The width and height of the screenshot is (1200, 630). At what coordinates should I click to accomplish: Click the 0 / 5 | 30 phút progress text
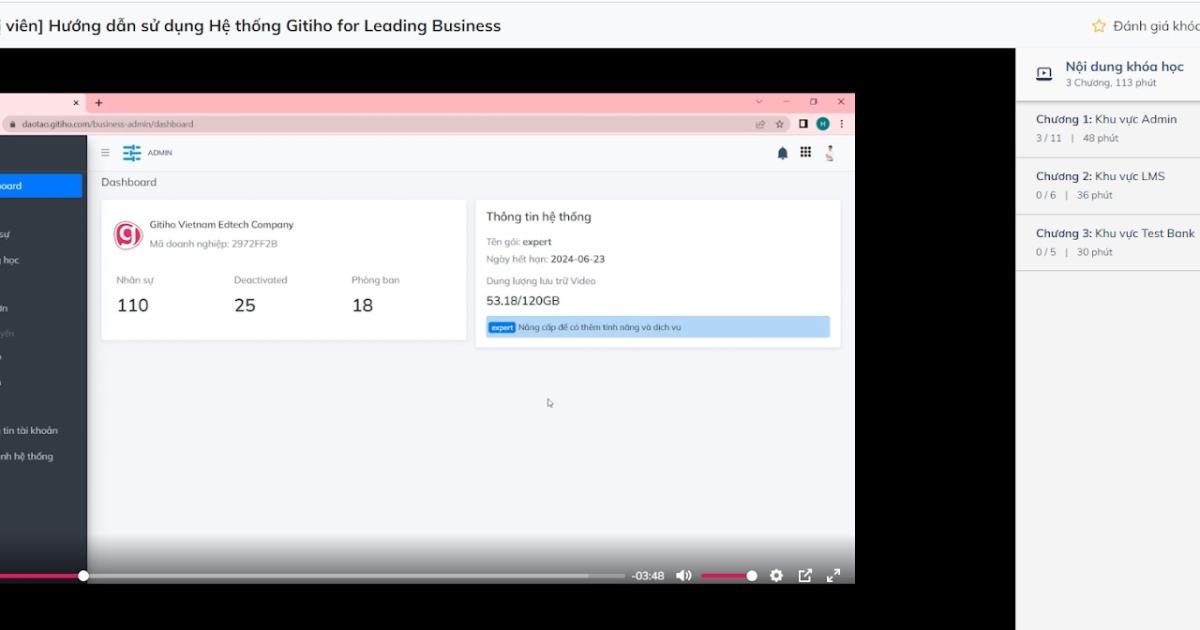1074,252
